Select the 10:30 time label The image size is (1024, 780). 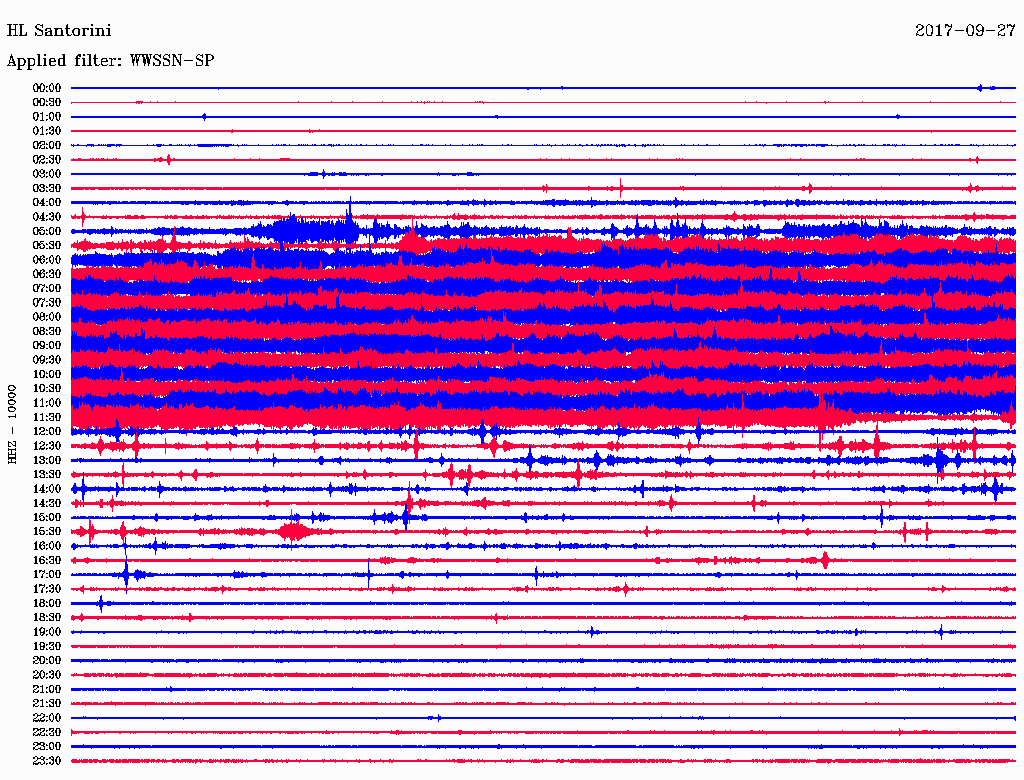click(47, 389)
